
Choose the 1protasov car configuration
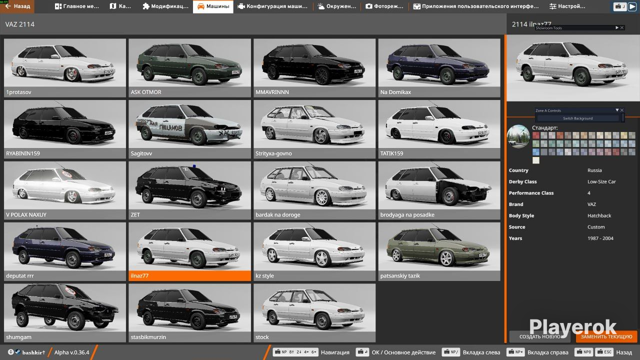click(x=65, y=68)
